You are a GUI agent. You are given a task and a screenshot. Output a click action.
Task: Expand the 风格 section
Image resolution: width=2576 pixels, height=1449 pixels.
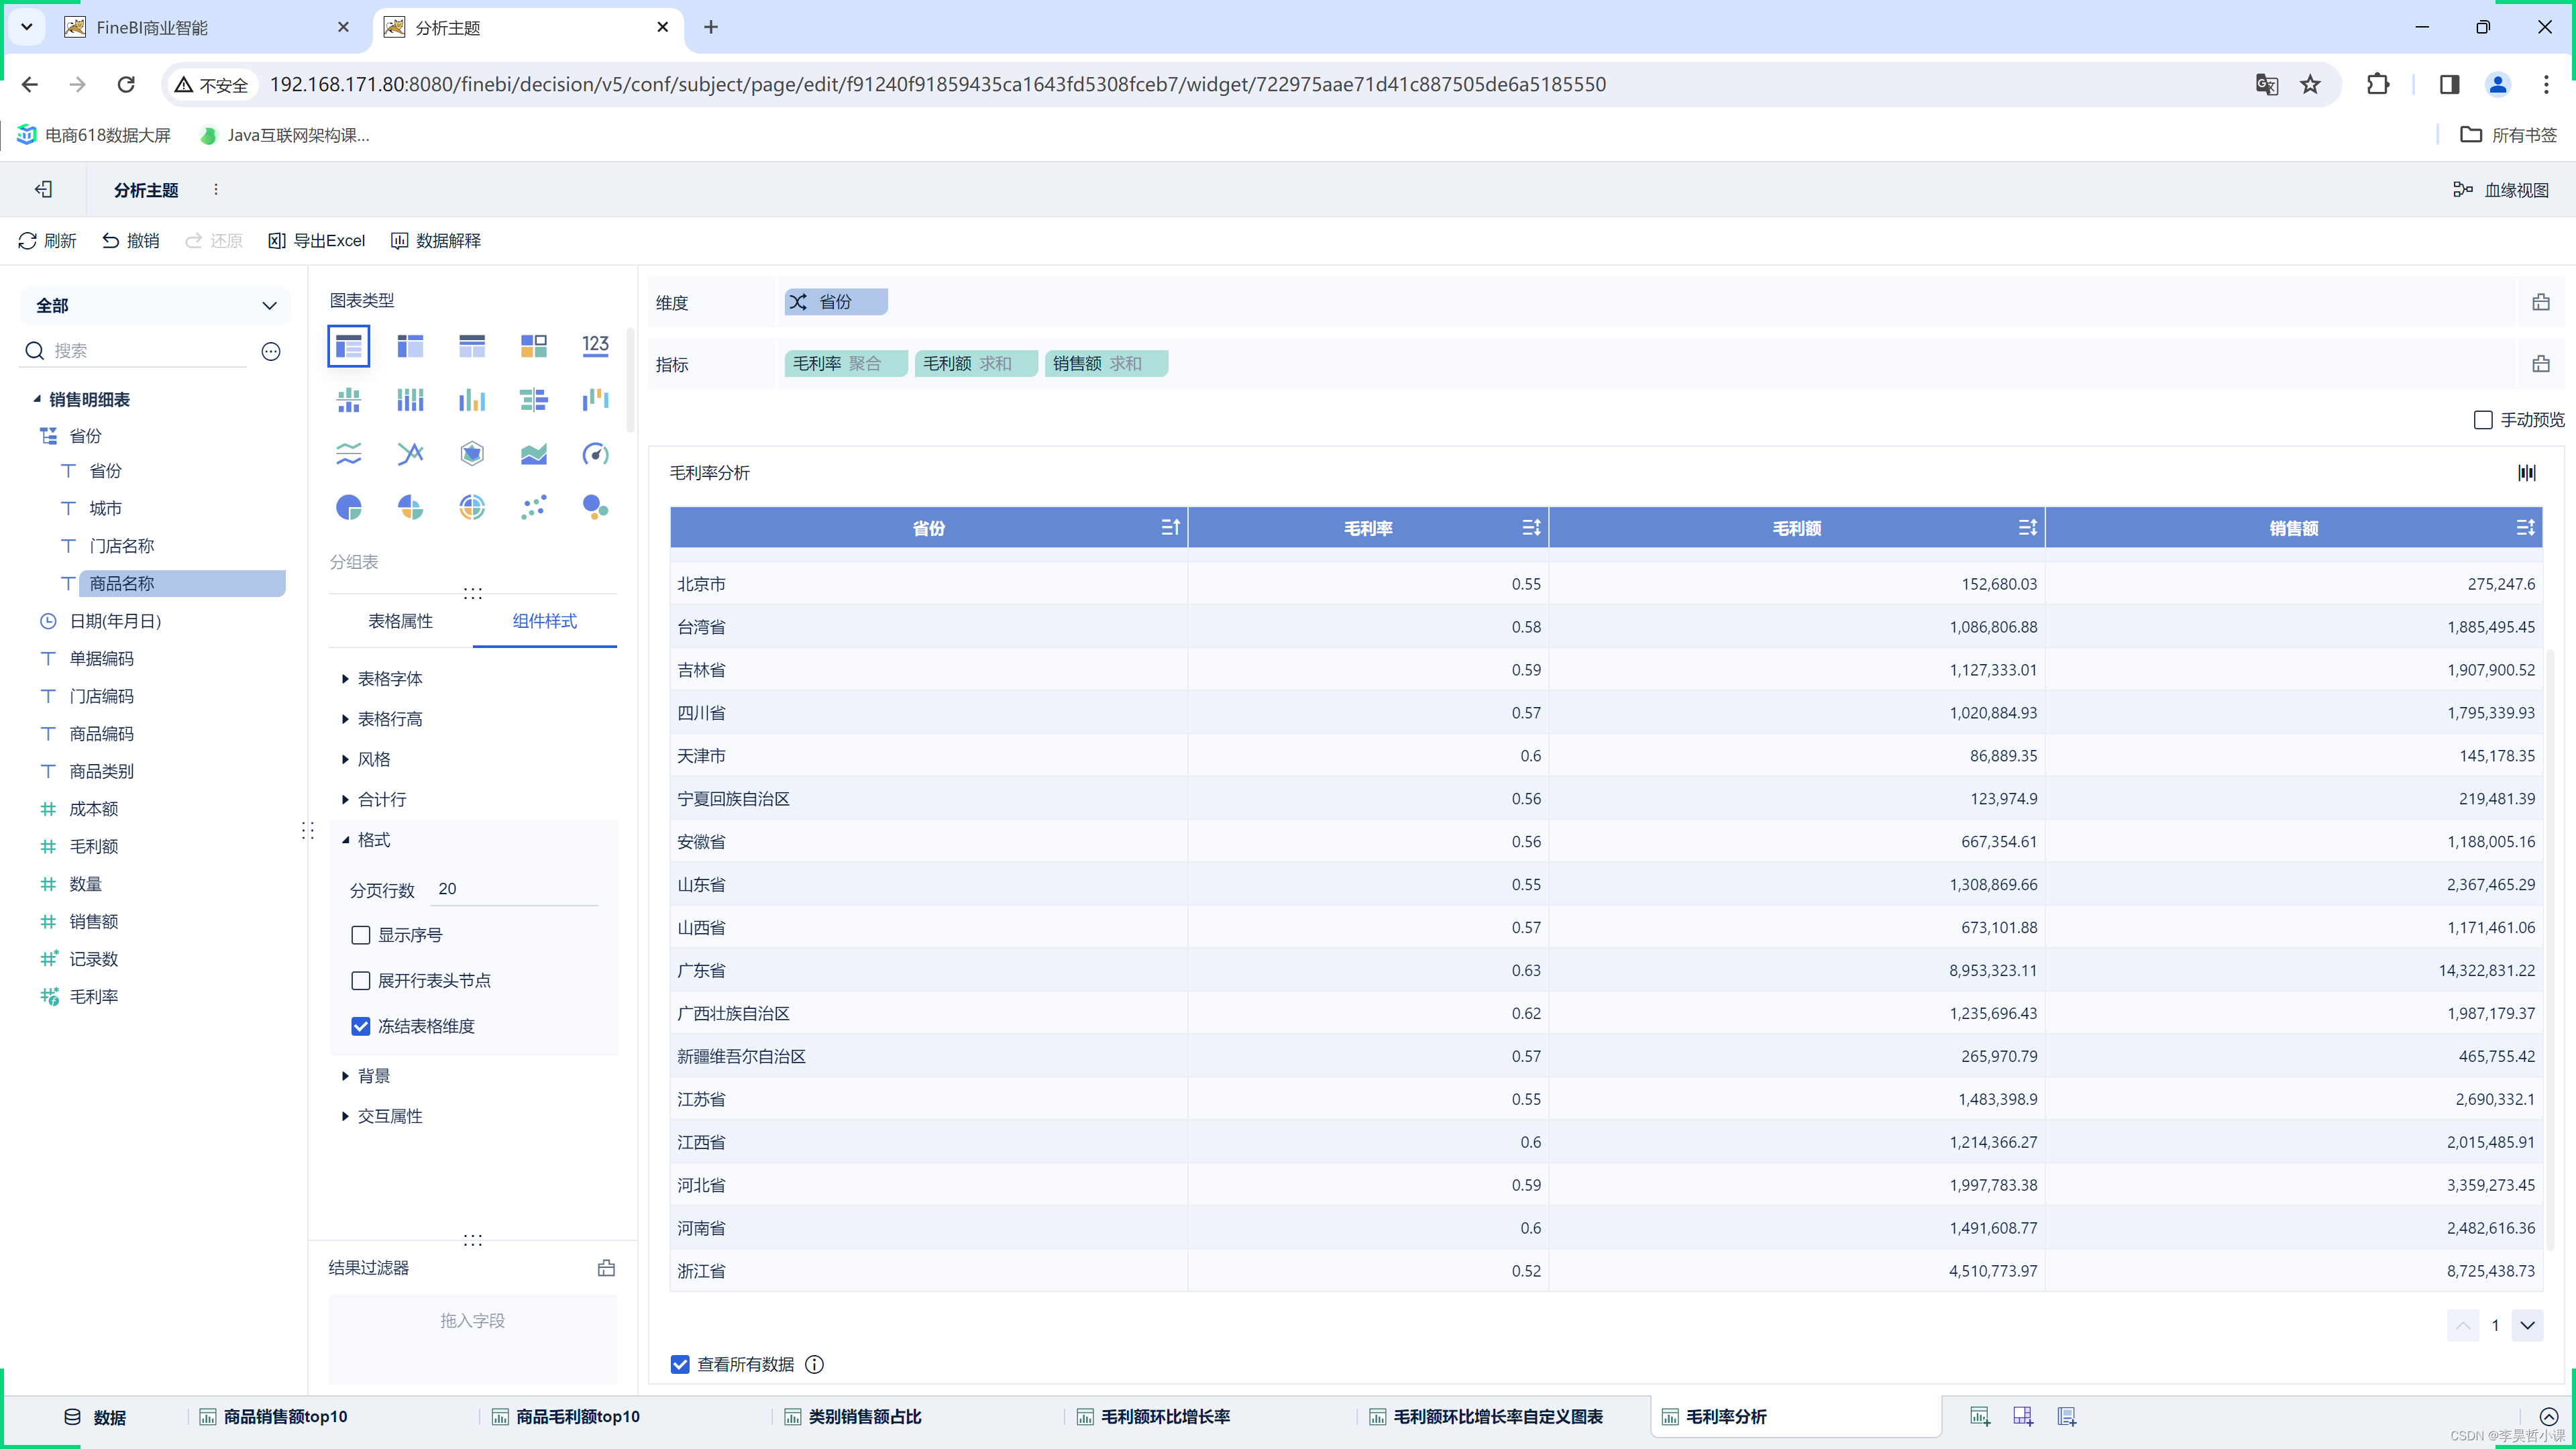point(365,759)
